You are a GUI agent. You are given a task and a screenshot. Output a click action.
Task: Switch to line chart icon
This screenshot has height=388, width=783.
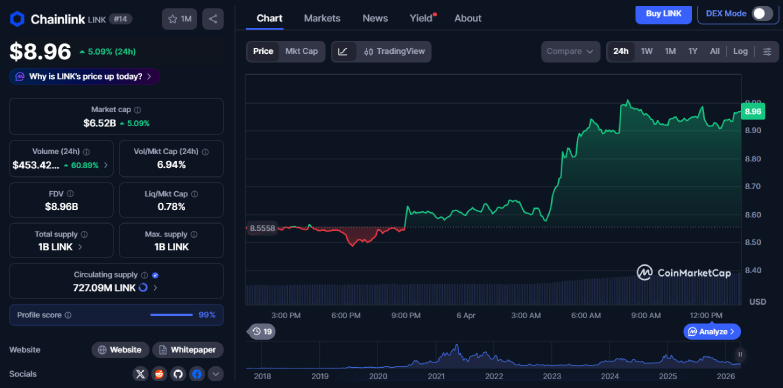click(x=344, y=51)
